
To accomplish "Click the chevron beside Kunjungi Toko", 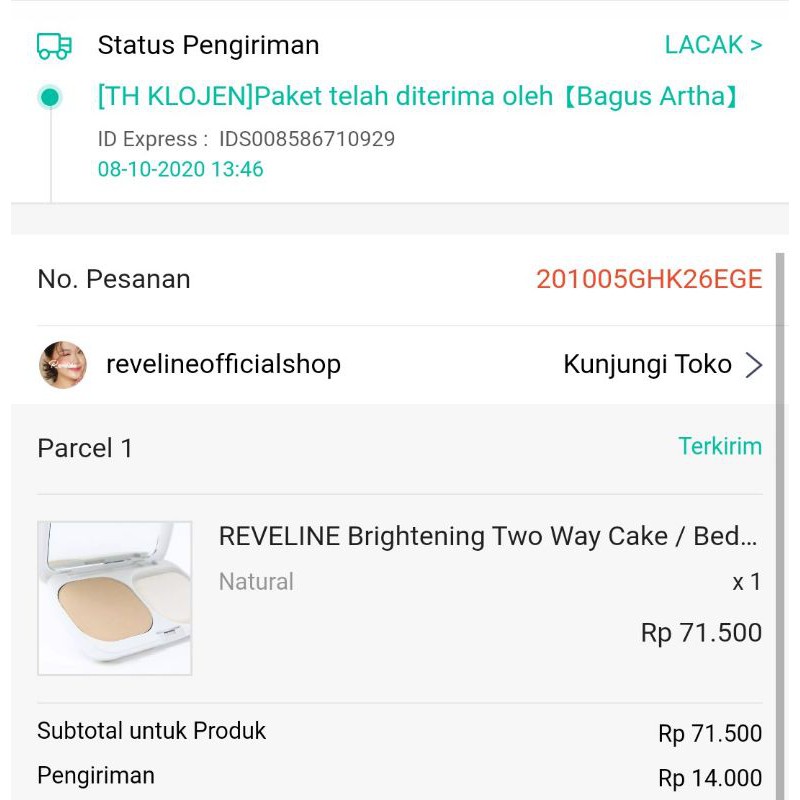I will coord(754,365).
